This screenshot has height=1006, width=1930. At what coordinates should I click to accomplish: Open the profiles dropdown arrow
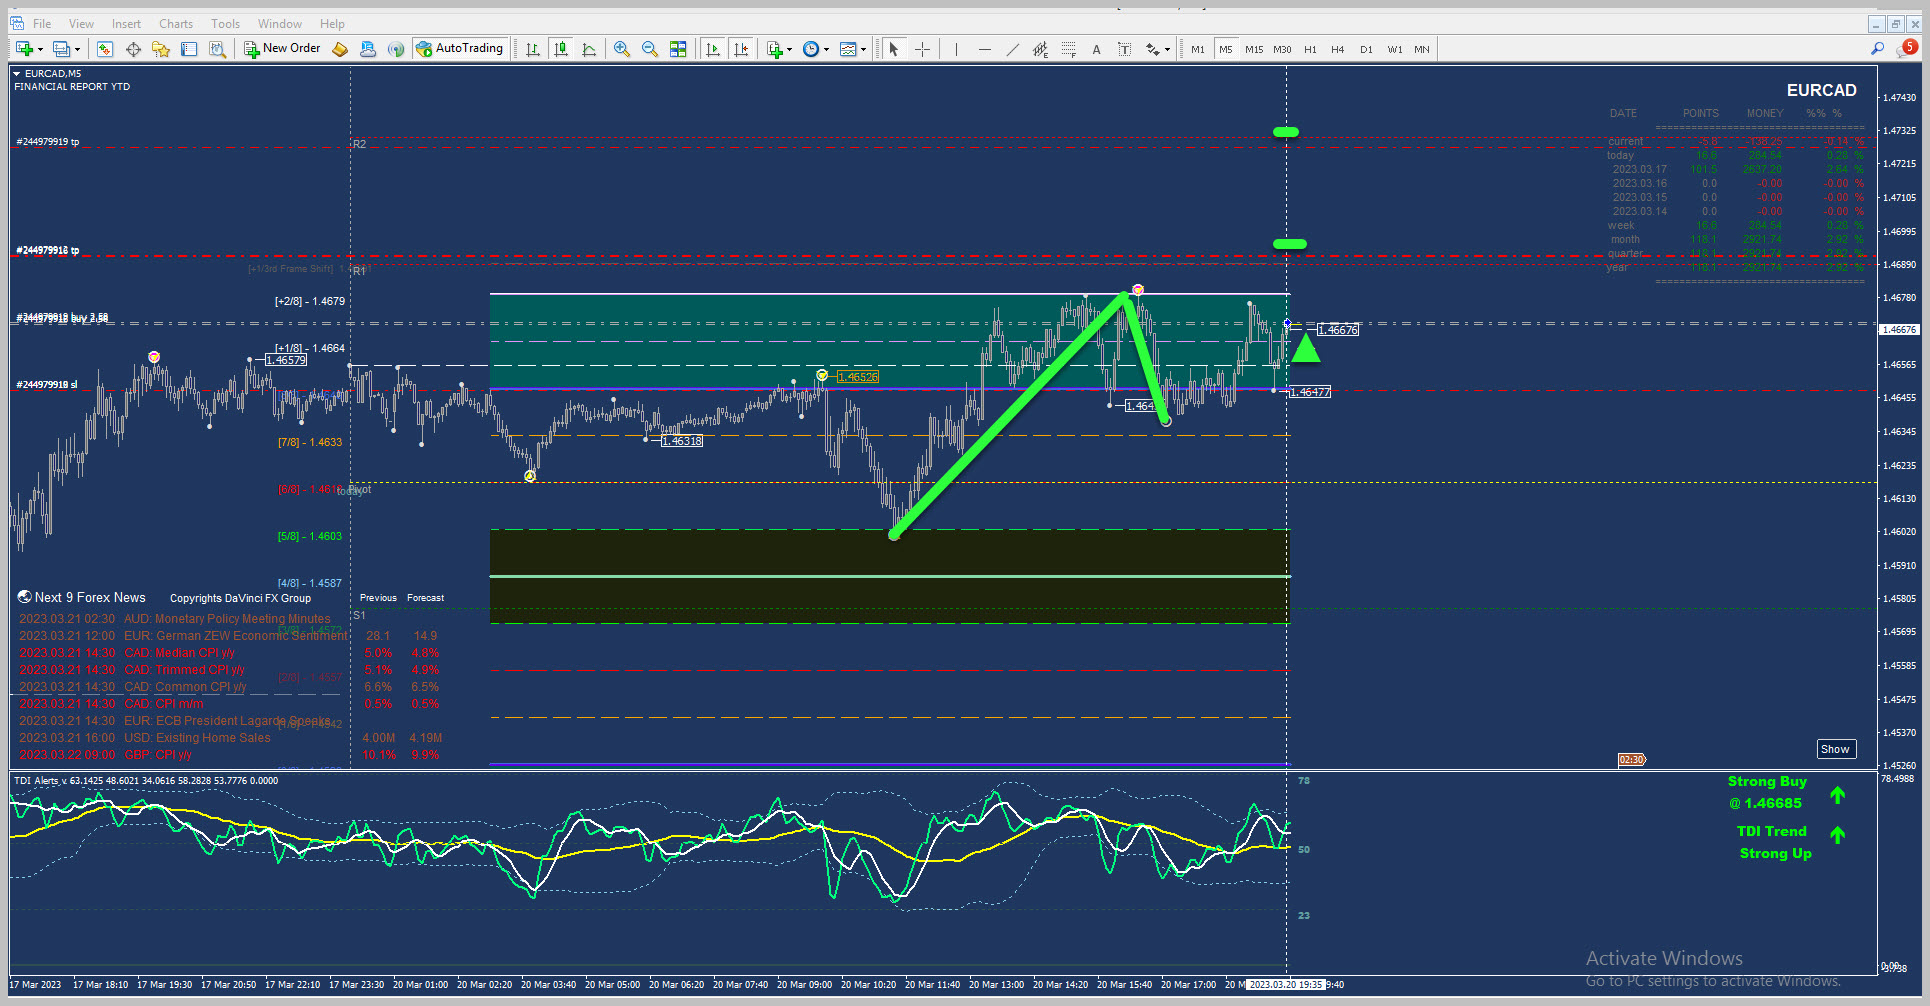tap(78, 49)
